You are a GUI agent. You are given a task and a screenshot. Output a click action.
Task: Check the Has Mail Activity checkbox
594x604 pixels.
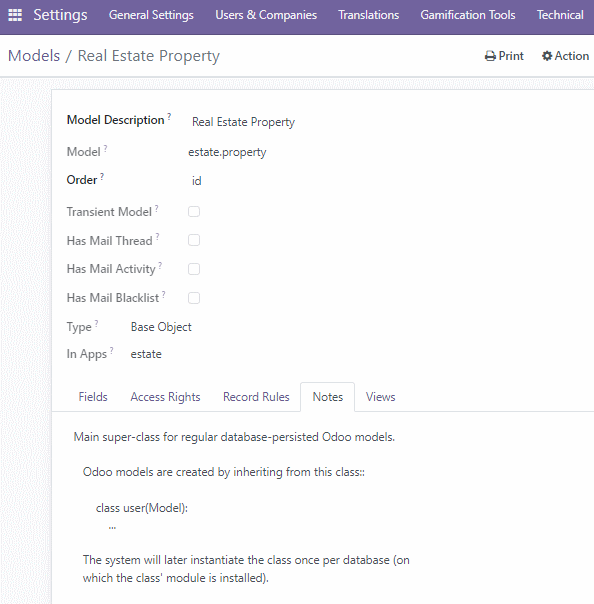(x=194, y=269)
